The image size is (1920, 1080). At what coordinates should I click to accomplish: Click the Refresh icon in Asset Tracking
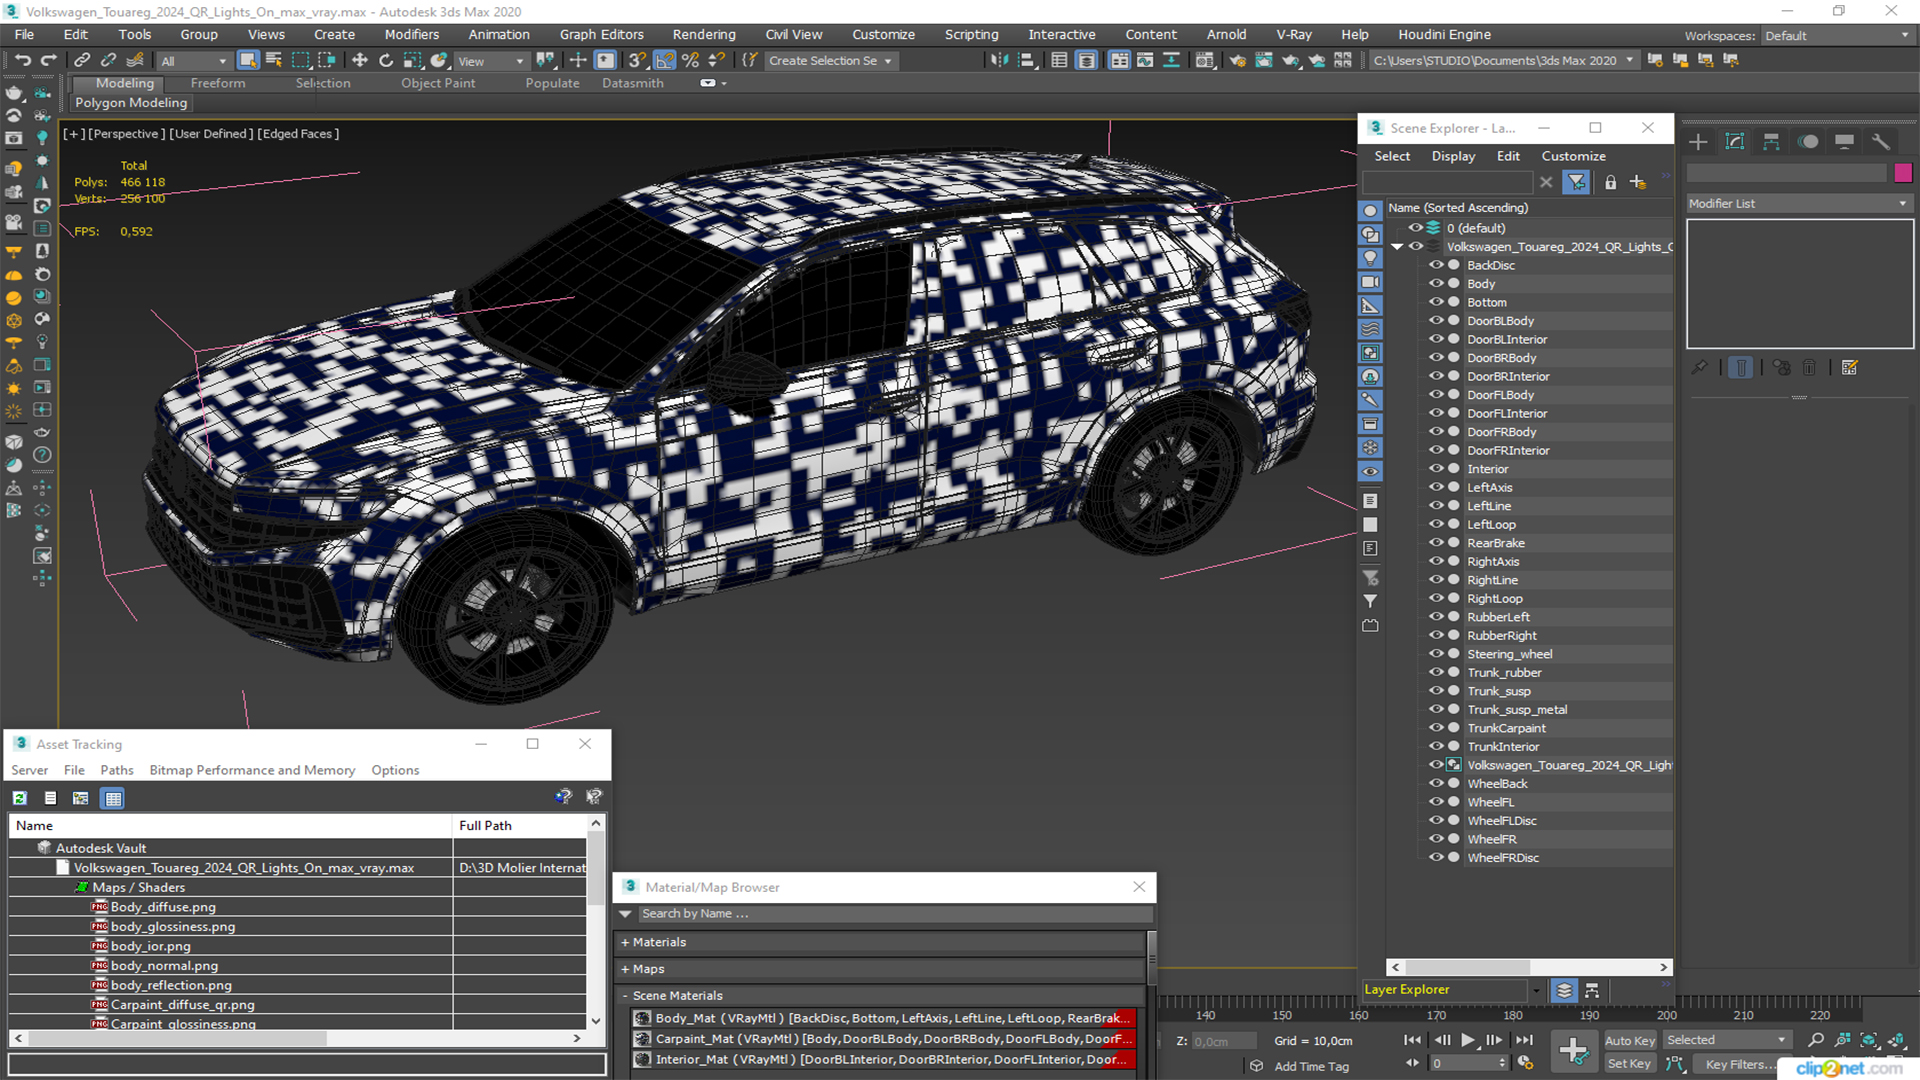[x=20, y=798]
